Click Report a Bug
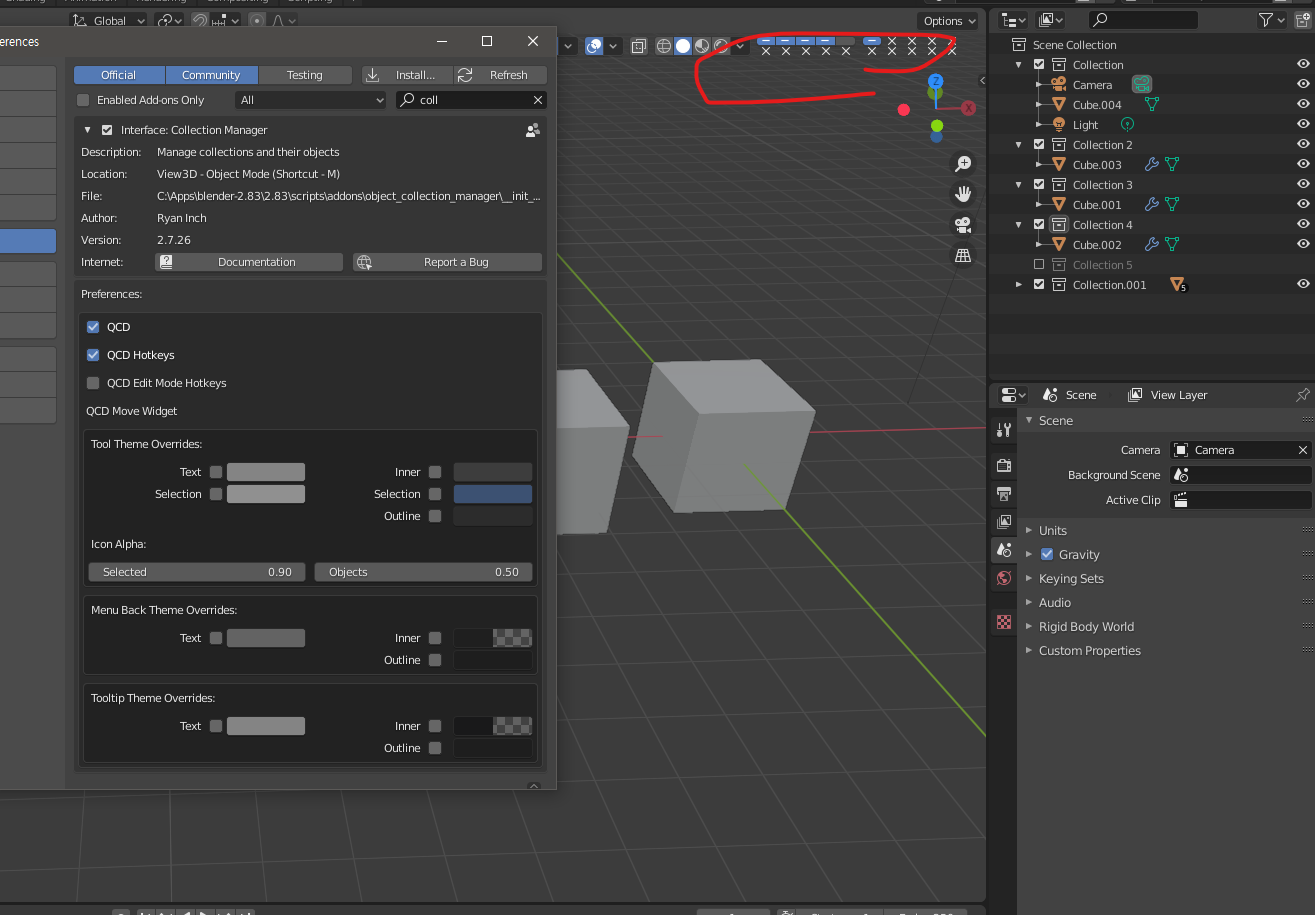 [x=448, y=262]
